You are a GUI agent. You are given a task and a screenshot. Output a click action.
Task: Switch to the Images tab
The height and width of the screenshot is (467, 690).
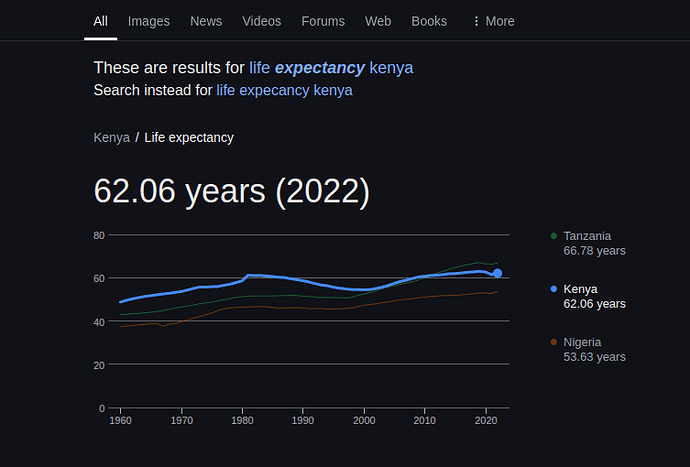[x=149, y=21]
